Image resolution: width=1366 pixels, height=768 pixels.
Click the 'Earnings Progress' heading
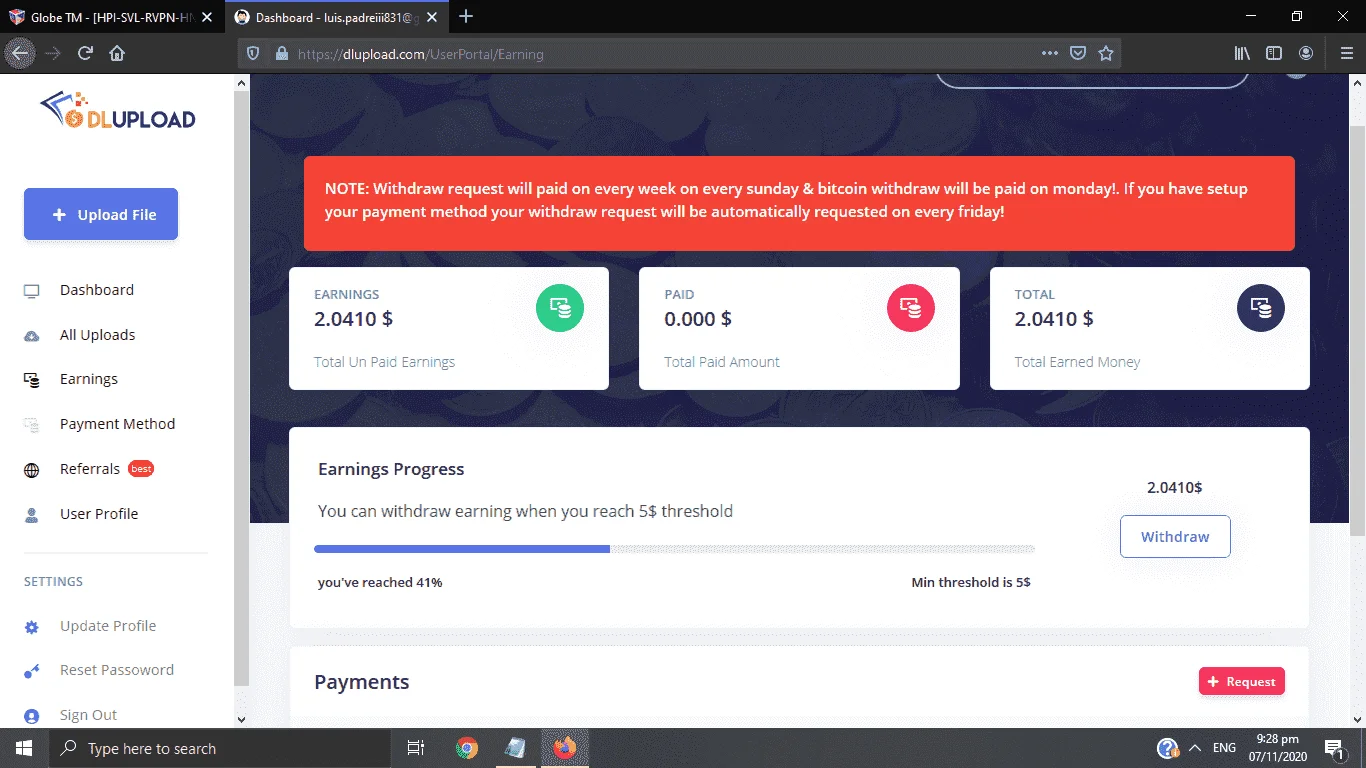pos(391,469)
